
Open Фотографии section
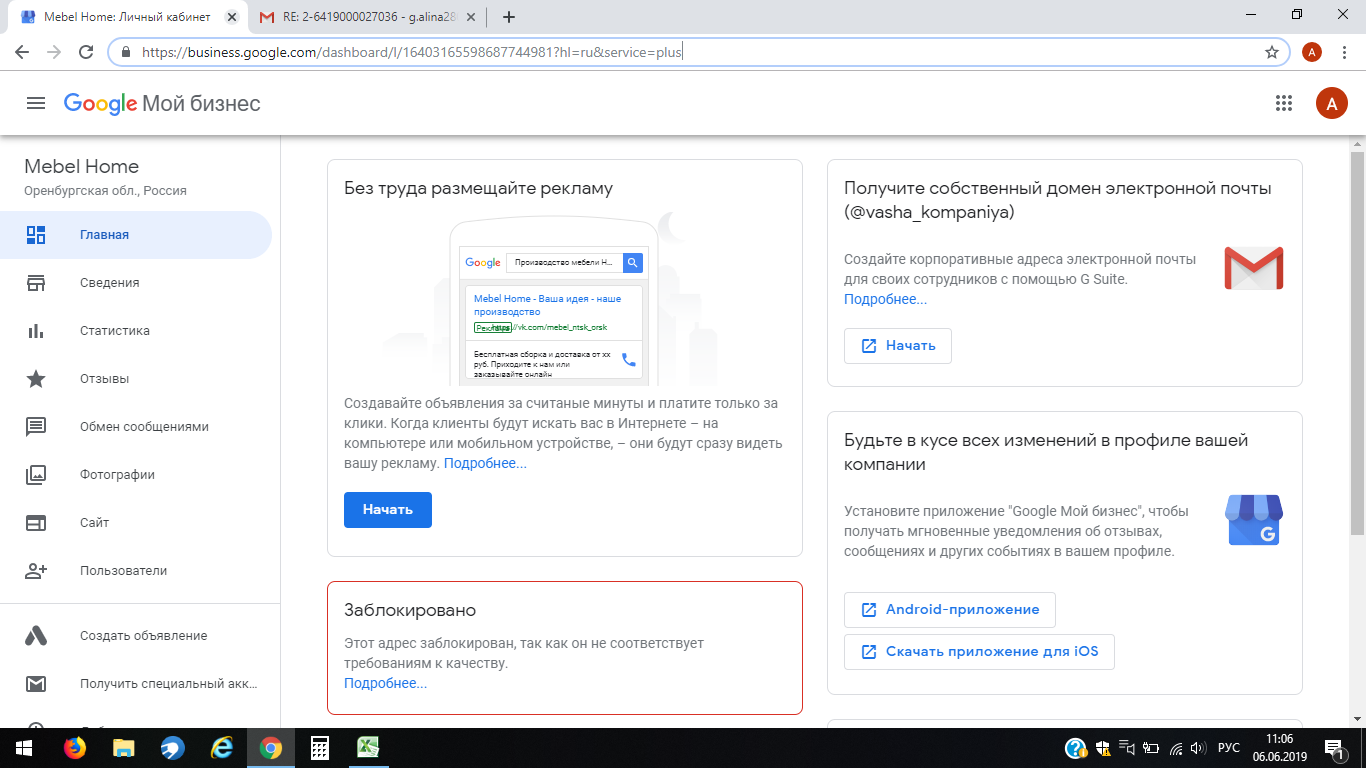pos(136,475)
